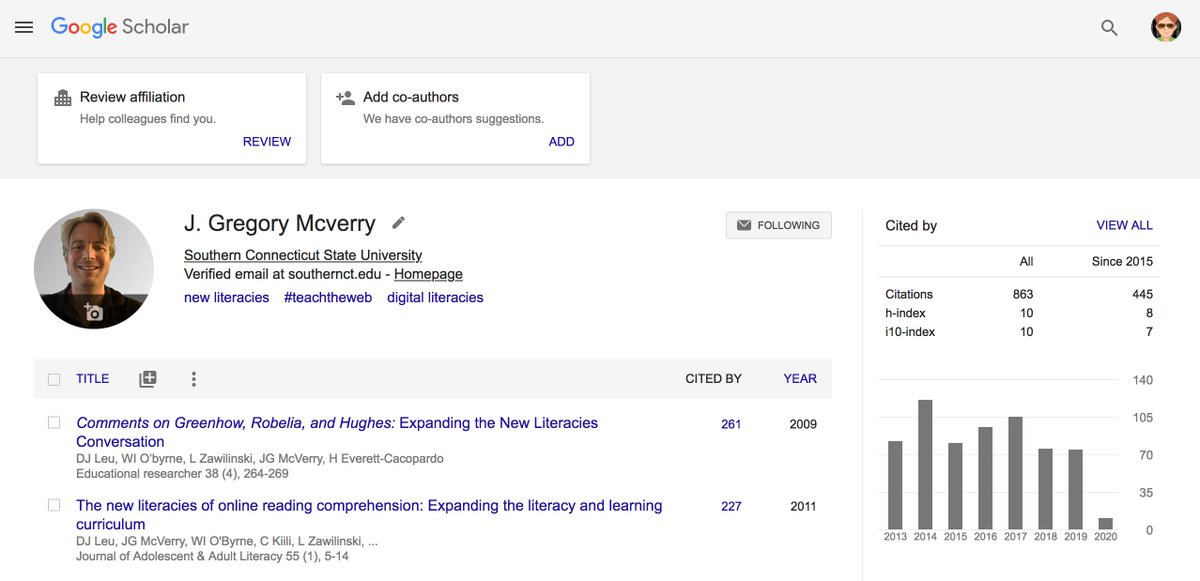Open 'Comments on Greenhow, Robelia, and Hughes' article
This screenshot has width=1200, height=581.
[337, 432]
